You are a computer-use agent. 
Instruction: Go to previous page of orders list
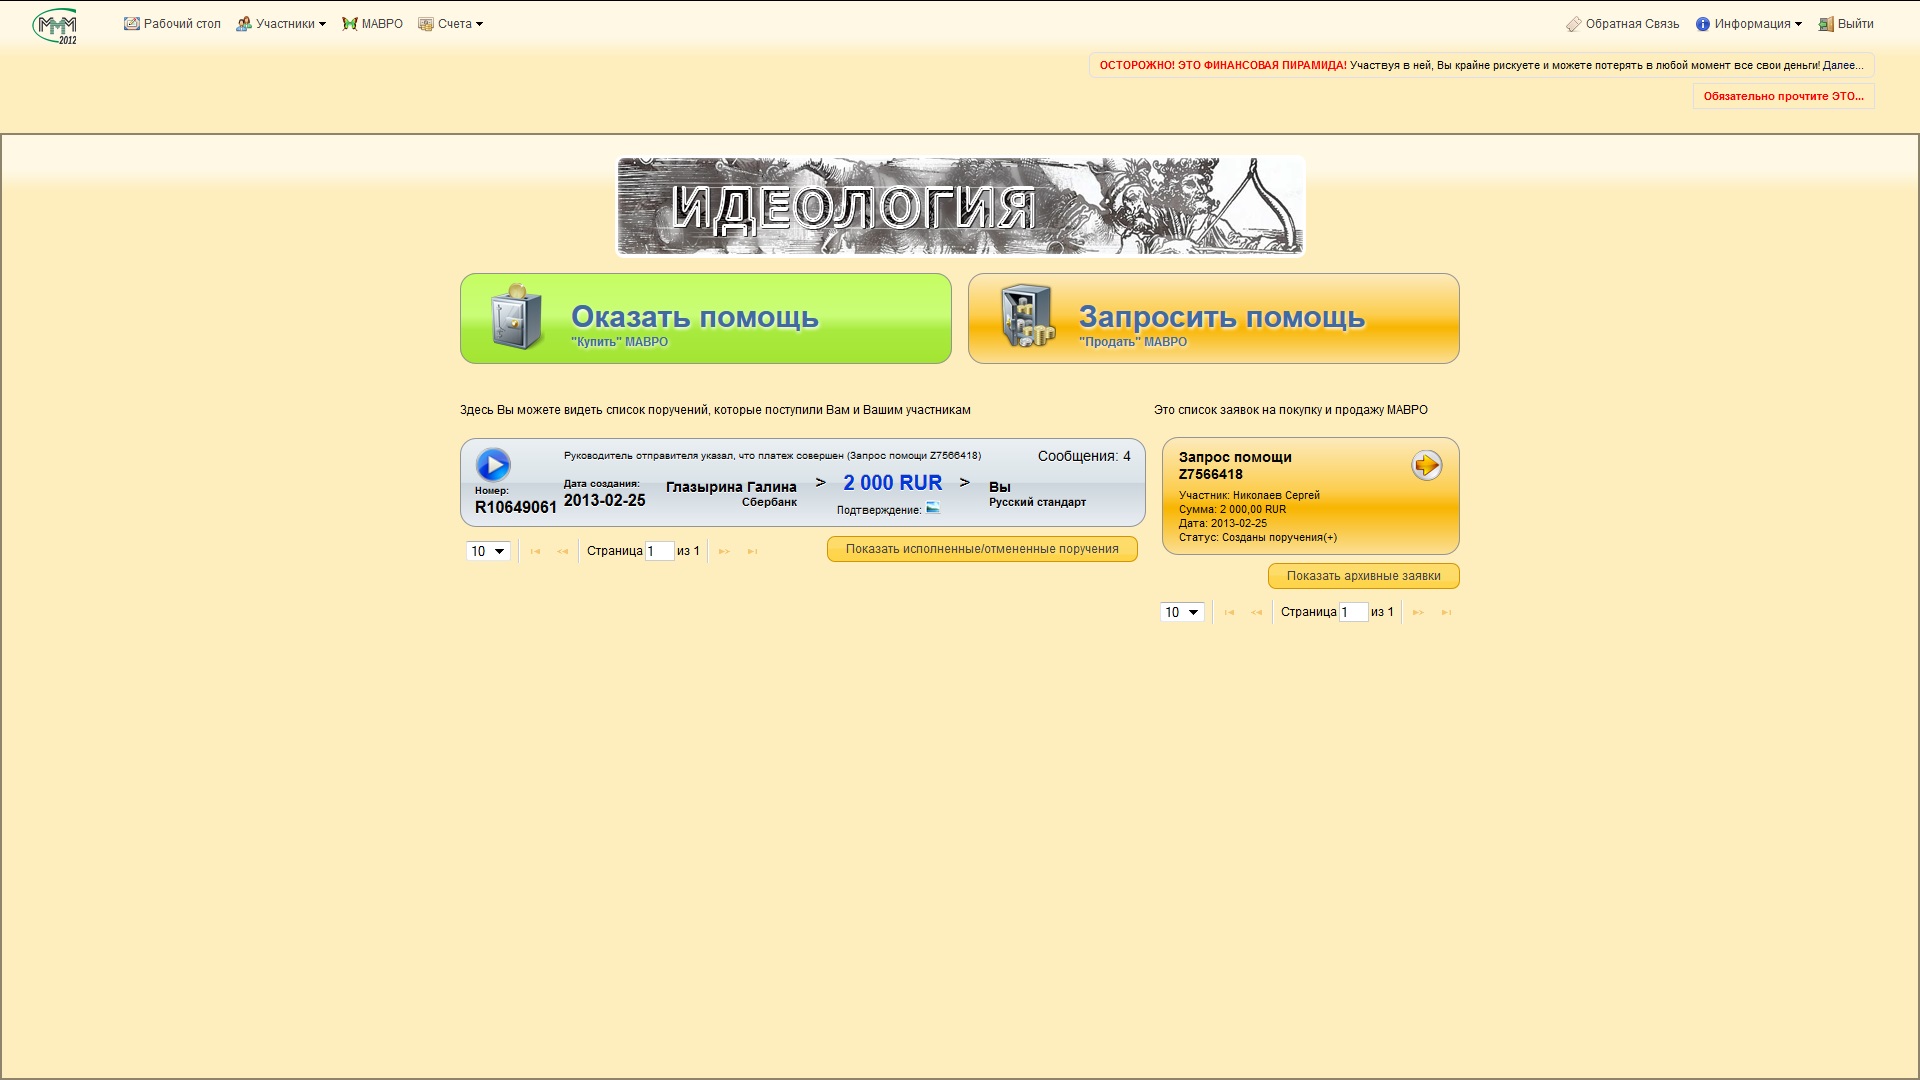point(563,552)
